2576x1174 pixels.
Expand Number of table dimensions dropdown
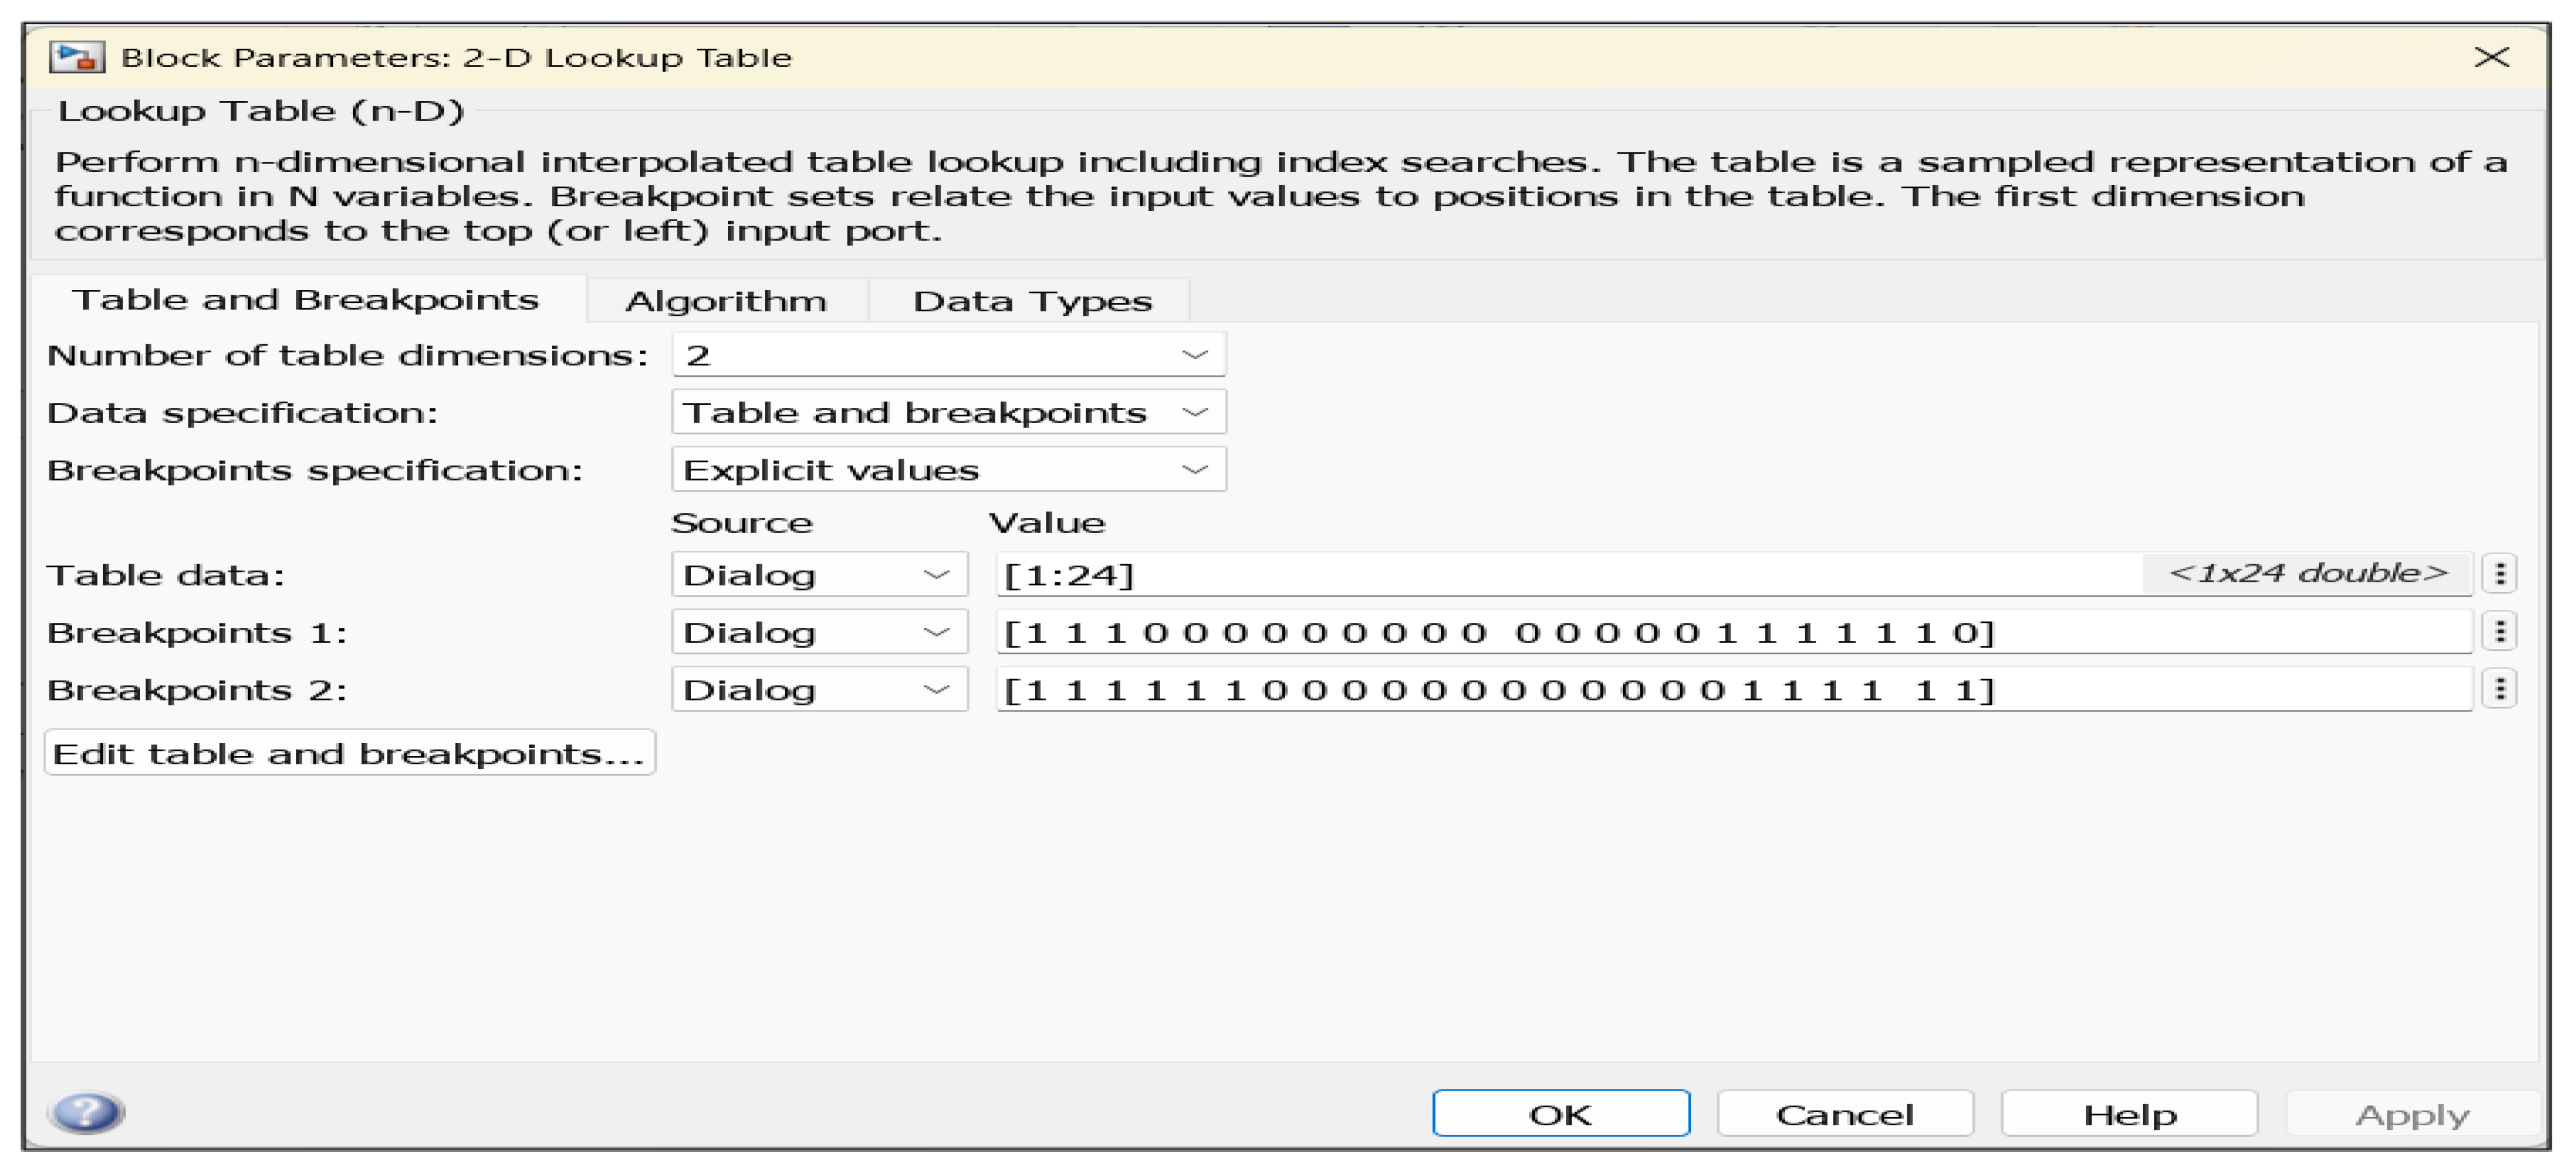click(x=948, y=355)
